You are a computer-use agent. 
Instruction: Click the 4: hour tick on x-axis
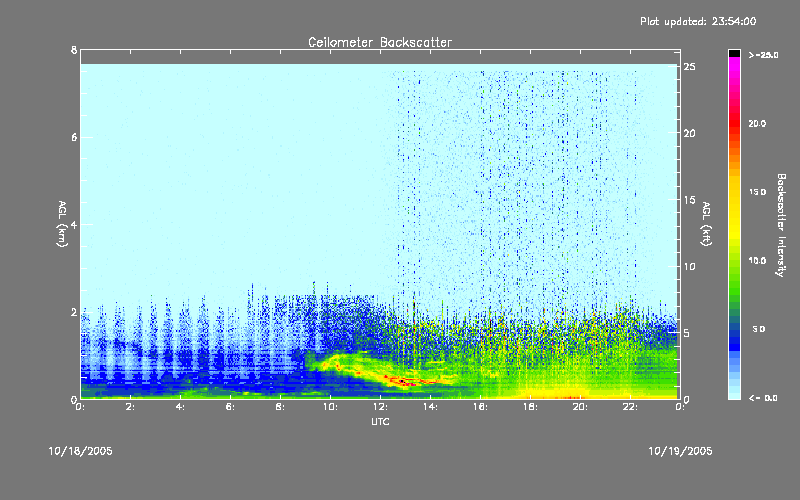pyautogui.click(x=180, y=407)
